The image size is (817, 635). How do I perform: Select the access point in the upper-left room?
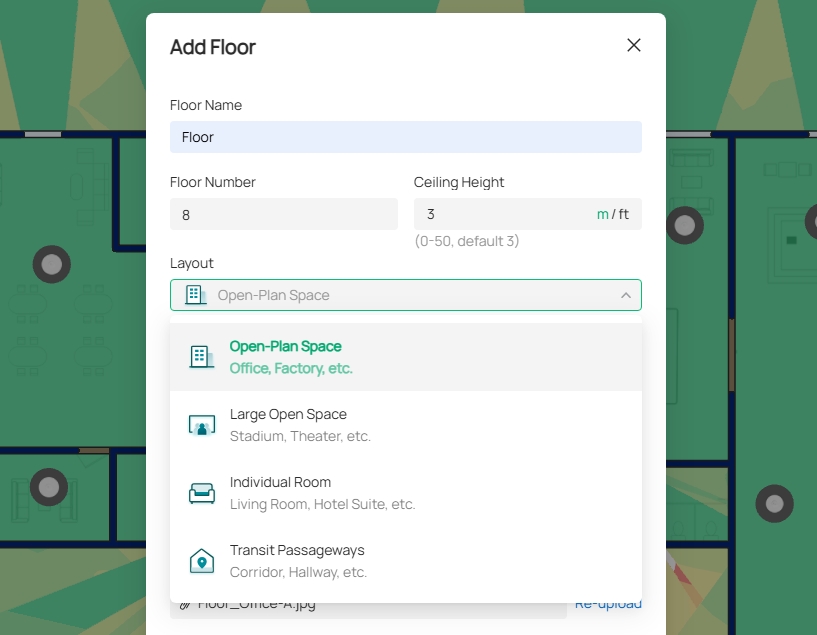coord(52,264)
